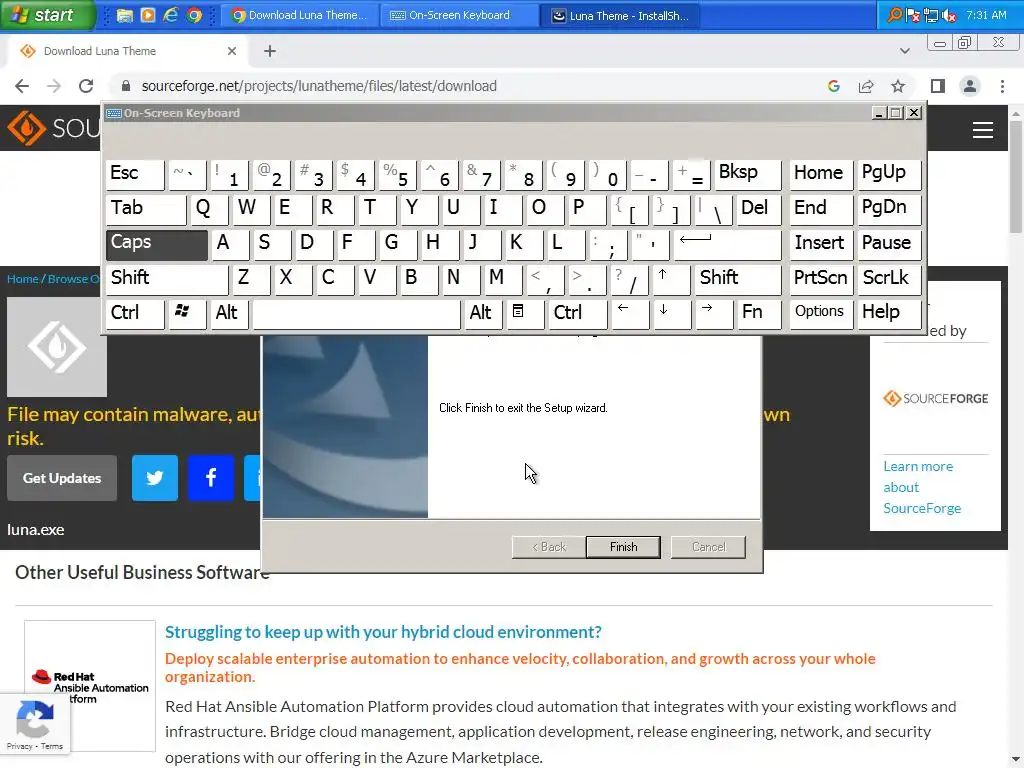Image resolution: width=1024 pixels, height=768 pixels.
Task: Click the Enter arrow key on keyboard
Action: click(x=727, y=244)
